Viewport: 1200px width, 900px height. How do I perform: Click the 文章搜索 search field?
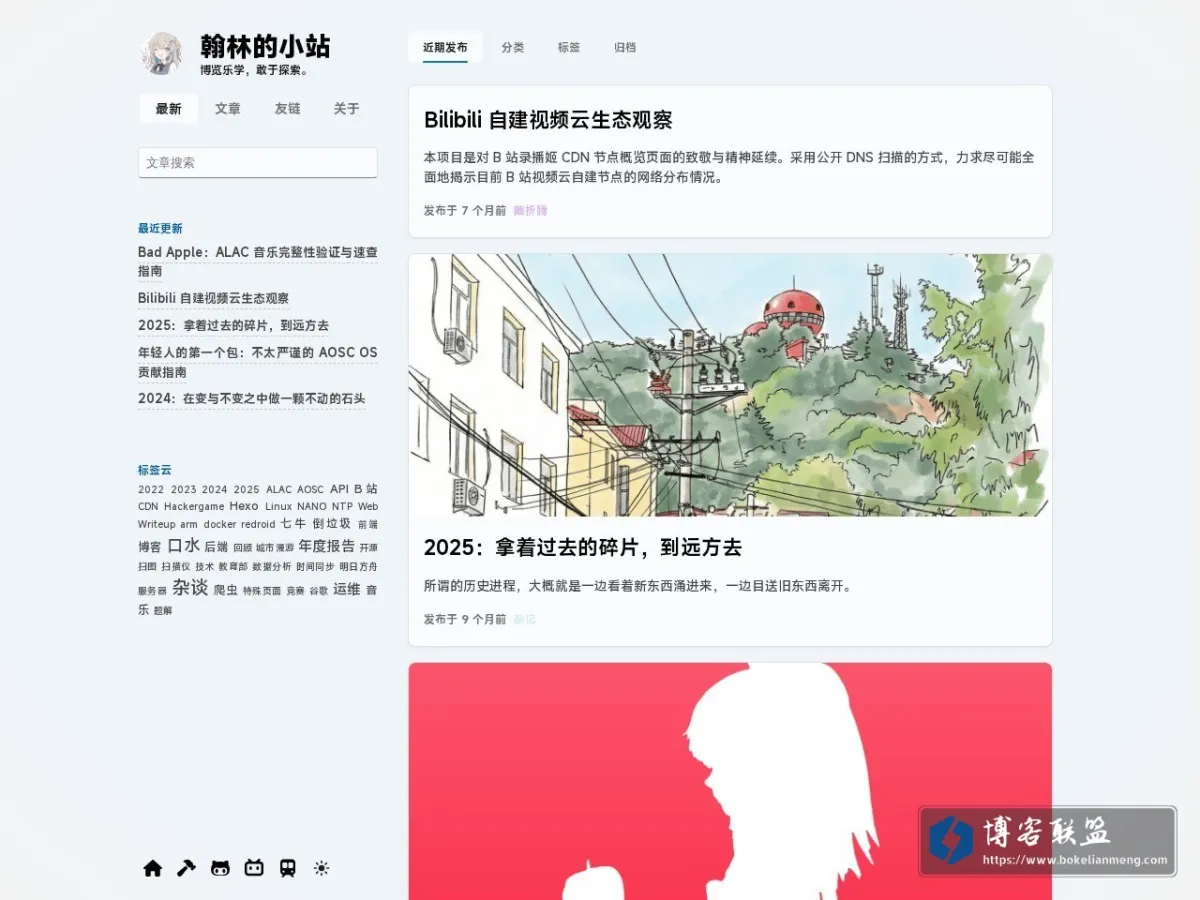click(258, 162)
